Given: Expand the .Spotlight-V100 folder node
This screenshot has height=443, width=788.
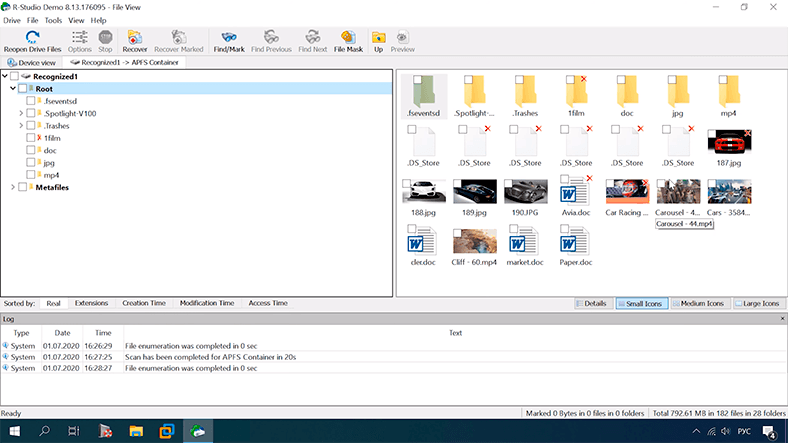Looking at the screenshot, I should pos(21,114).
